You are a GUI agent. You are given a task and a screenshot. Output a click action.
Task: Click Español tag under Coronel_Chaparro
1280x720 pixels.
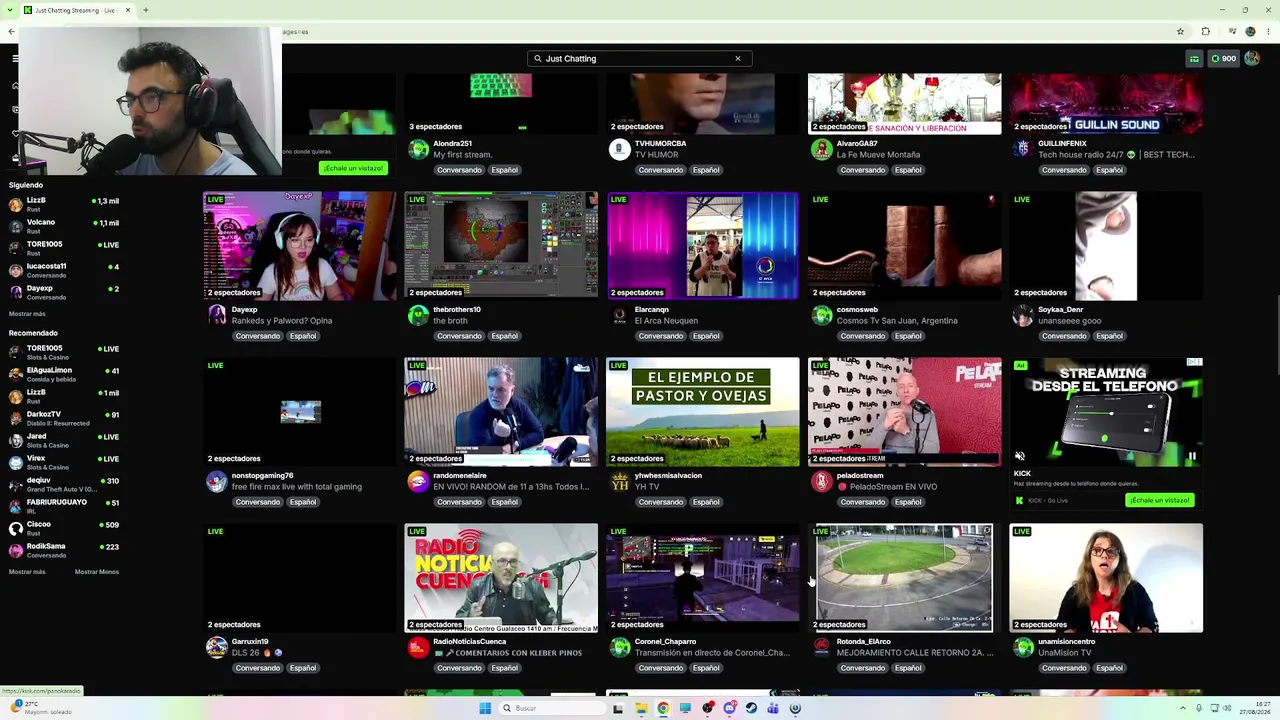click(706, 668)
